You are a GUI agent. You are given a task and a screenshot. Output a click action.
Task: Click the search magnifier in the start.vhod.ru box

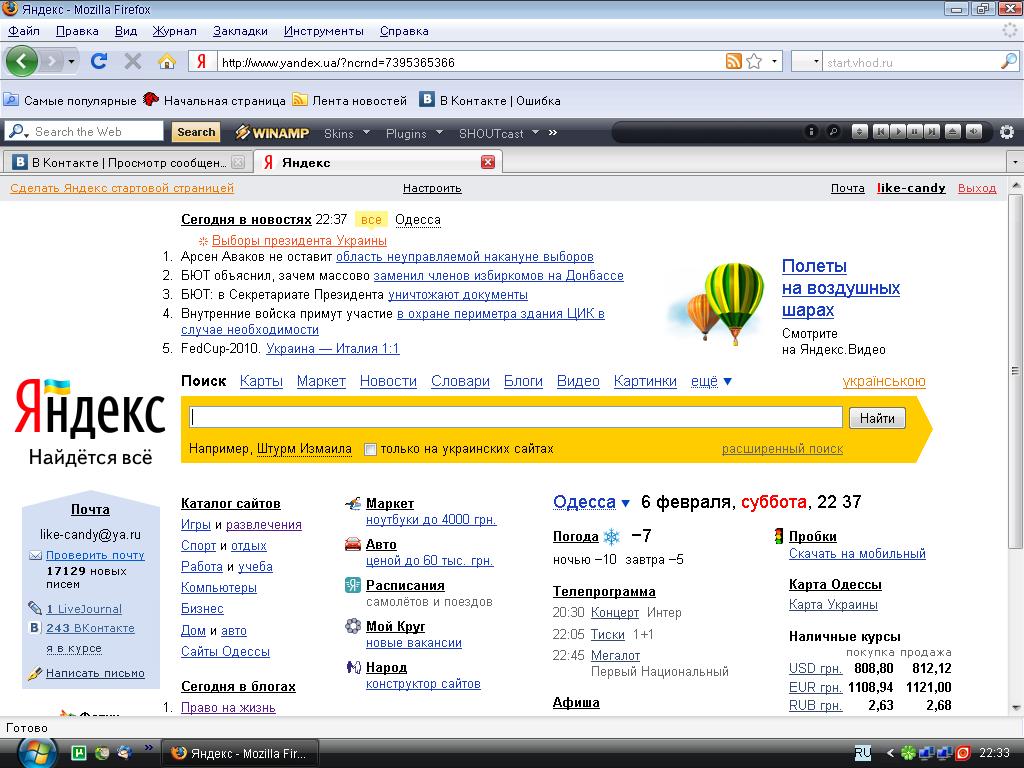point(1009,61)
